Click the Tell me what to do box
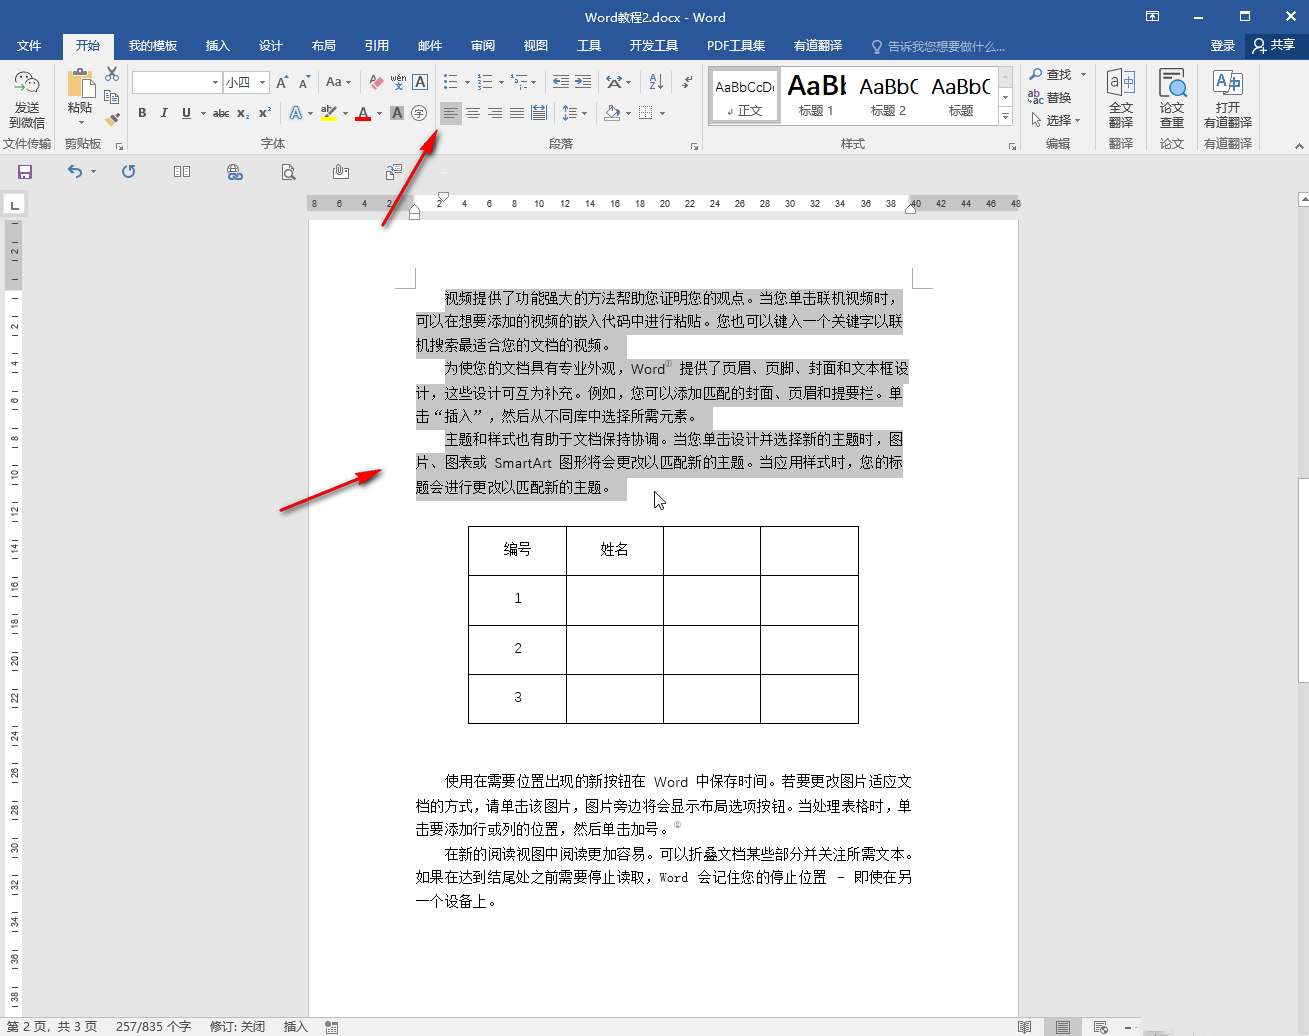The width and height of the screenshot is (1309, 1036). click(938, 46)
